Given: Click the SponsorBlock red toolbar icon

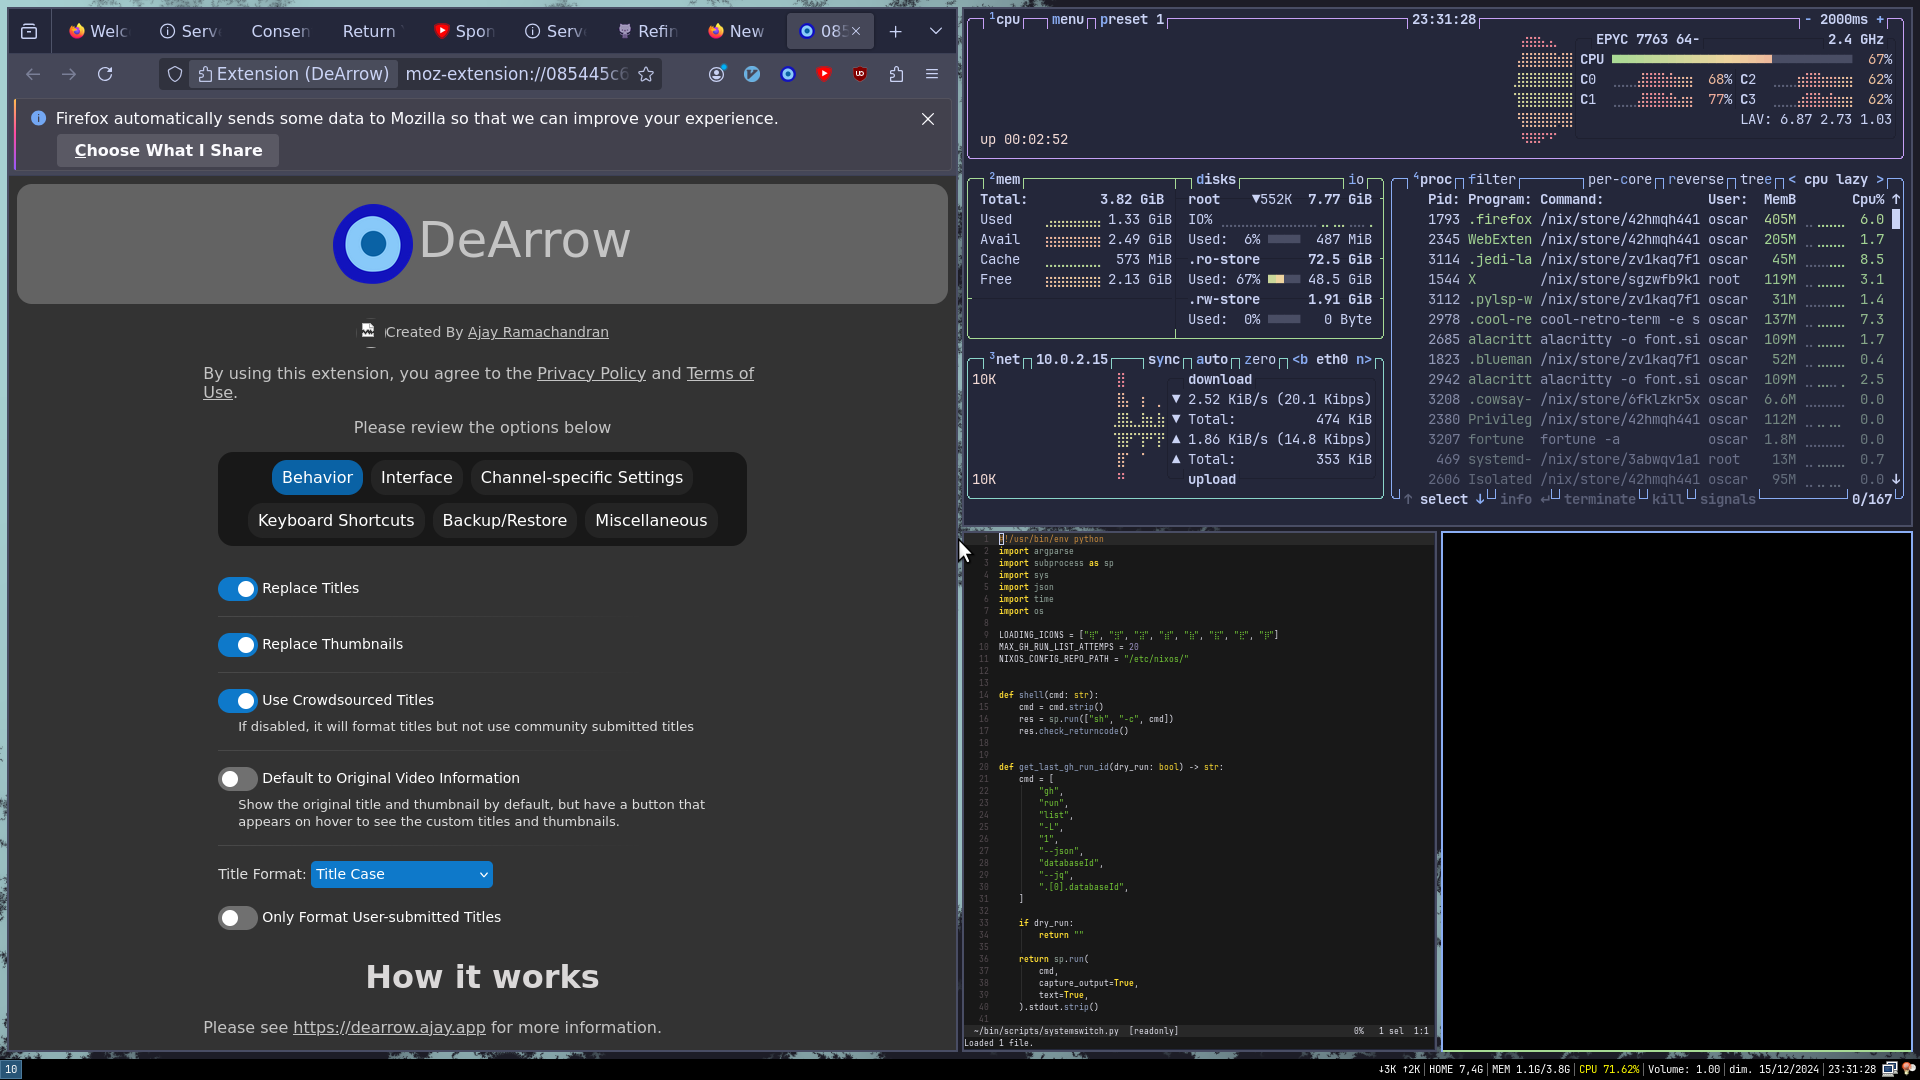Looking at the screenshot, I should 824,74.
